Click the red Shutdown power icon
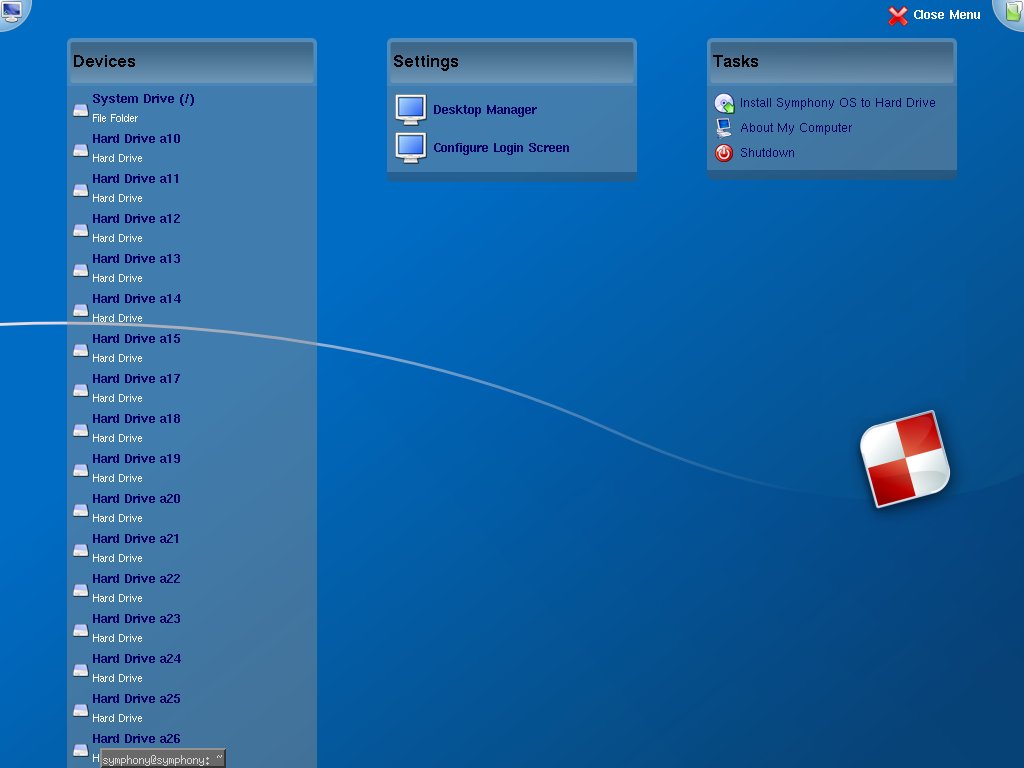The height and width of the screenshot is (768, 1024). (724, 153)
